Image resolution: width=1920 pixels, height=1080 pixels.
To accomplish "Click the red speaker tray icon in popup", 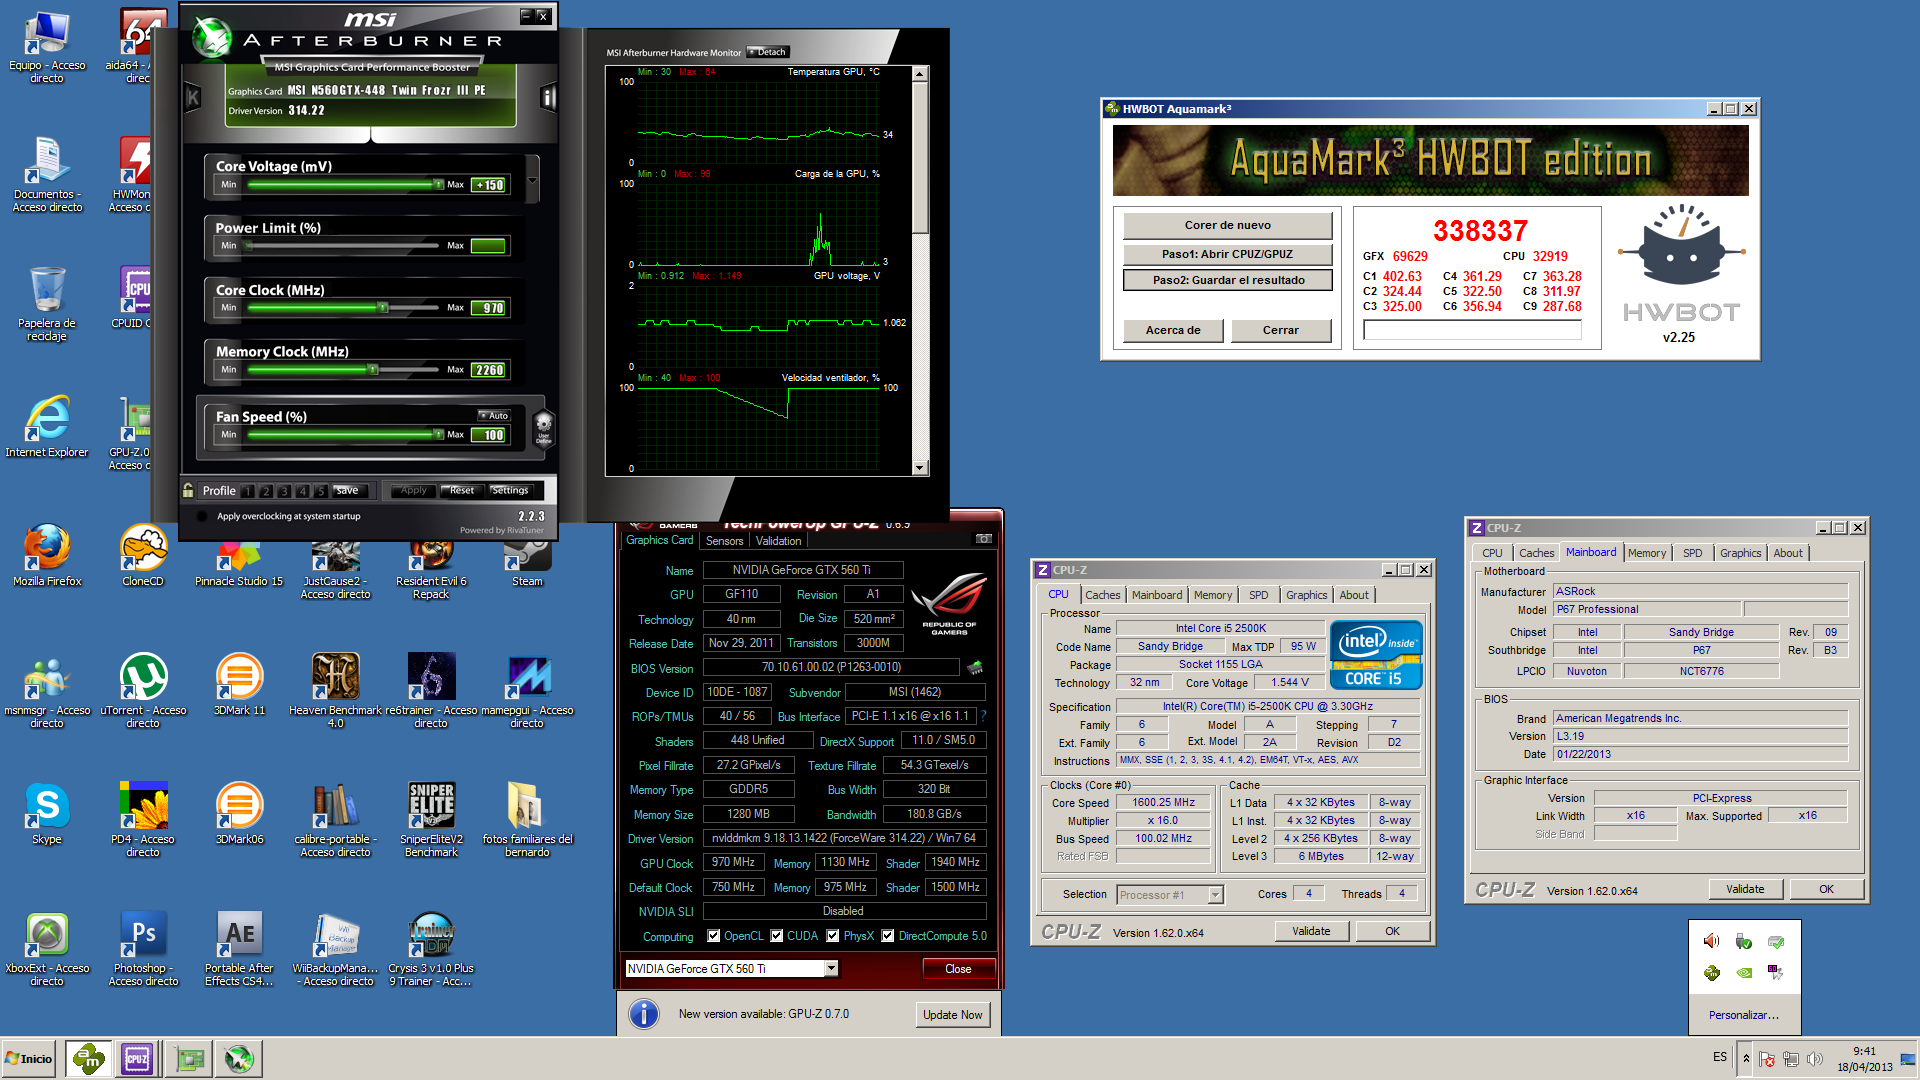I will coord(1711,941).
